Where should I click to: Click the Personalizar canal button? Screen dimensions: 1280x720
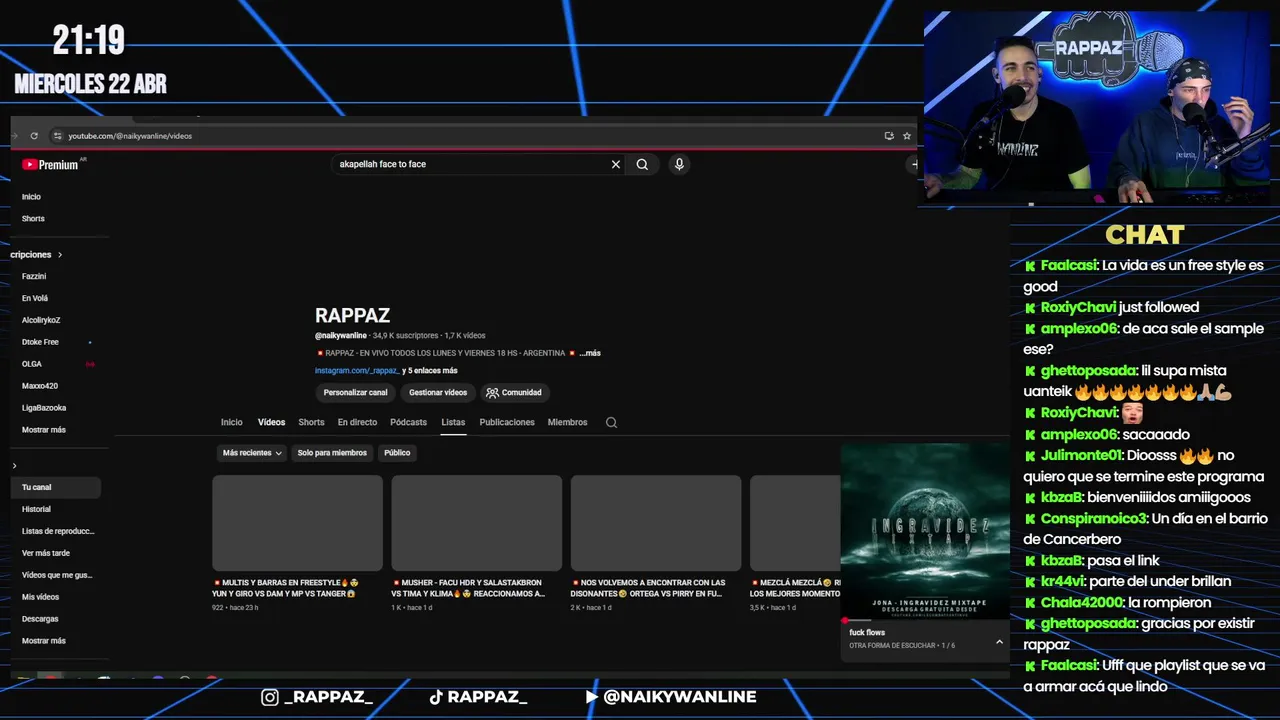(355, 393)
